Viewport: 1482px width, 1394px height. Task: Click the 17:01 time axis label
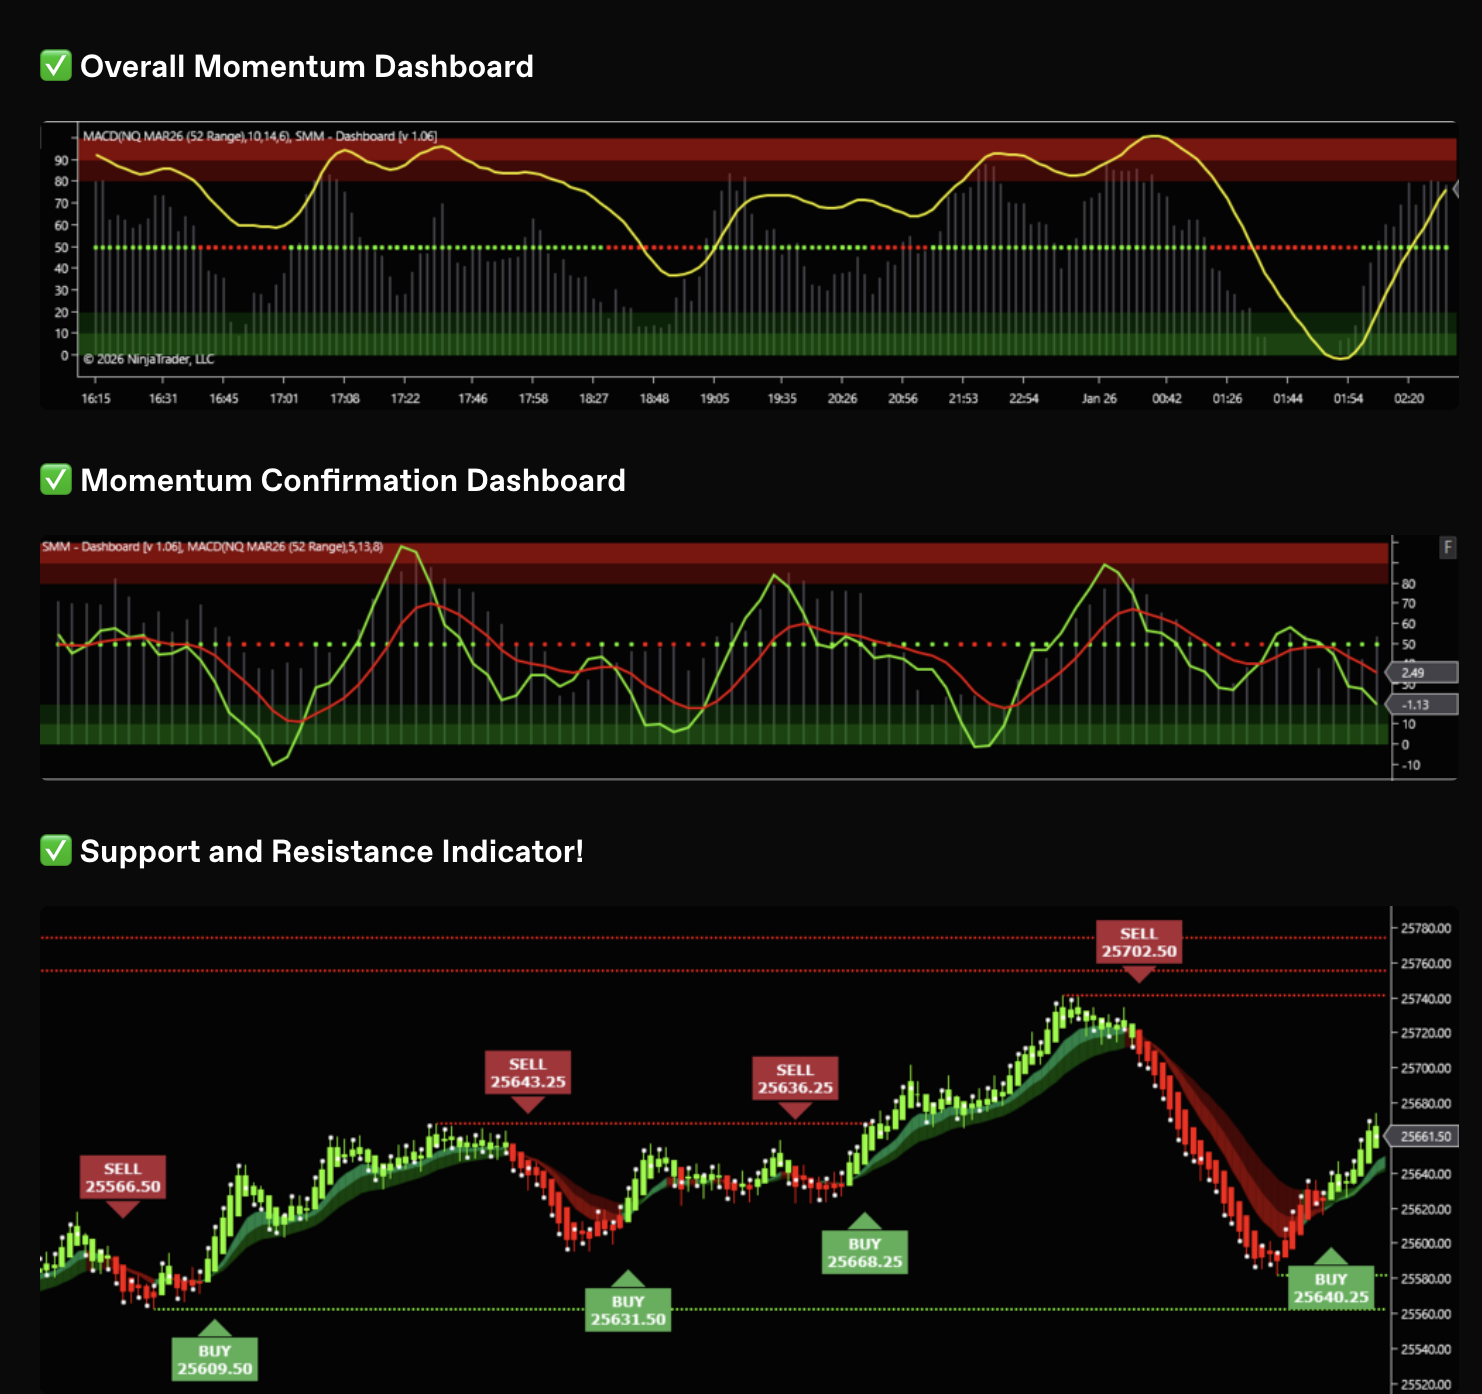point(284,398)
